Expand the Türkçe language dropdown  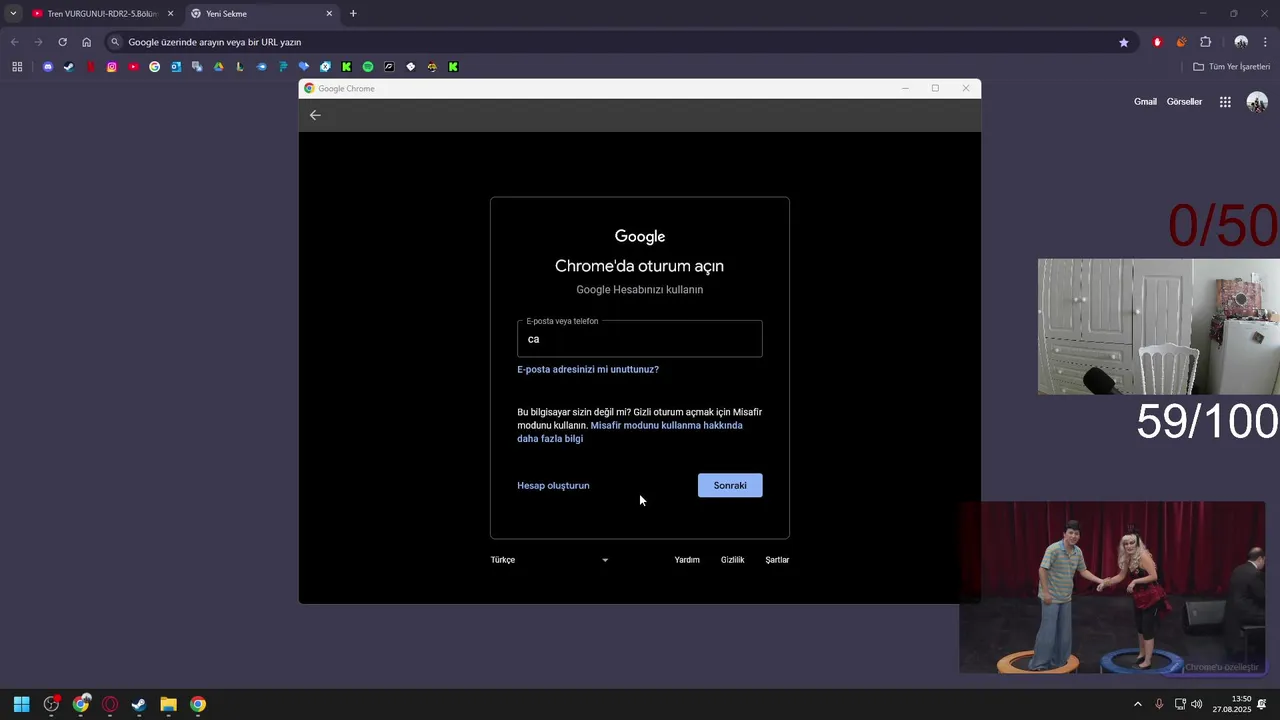[x=549, y=560]
